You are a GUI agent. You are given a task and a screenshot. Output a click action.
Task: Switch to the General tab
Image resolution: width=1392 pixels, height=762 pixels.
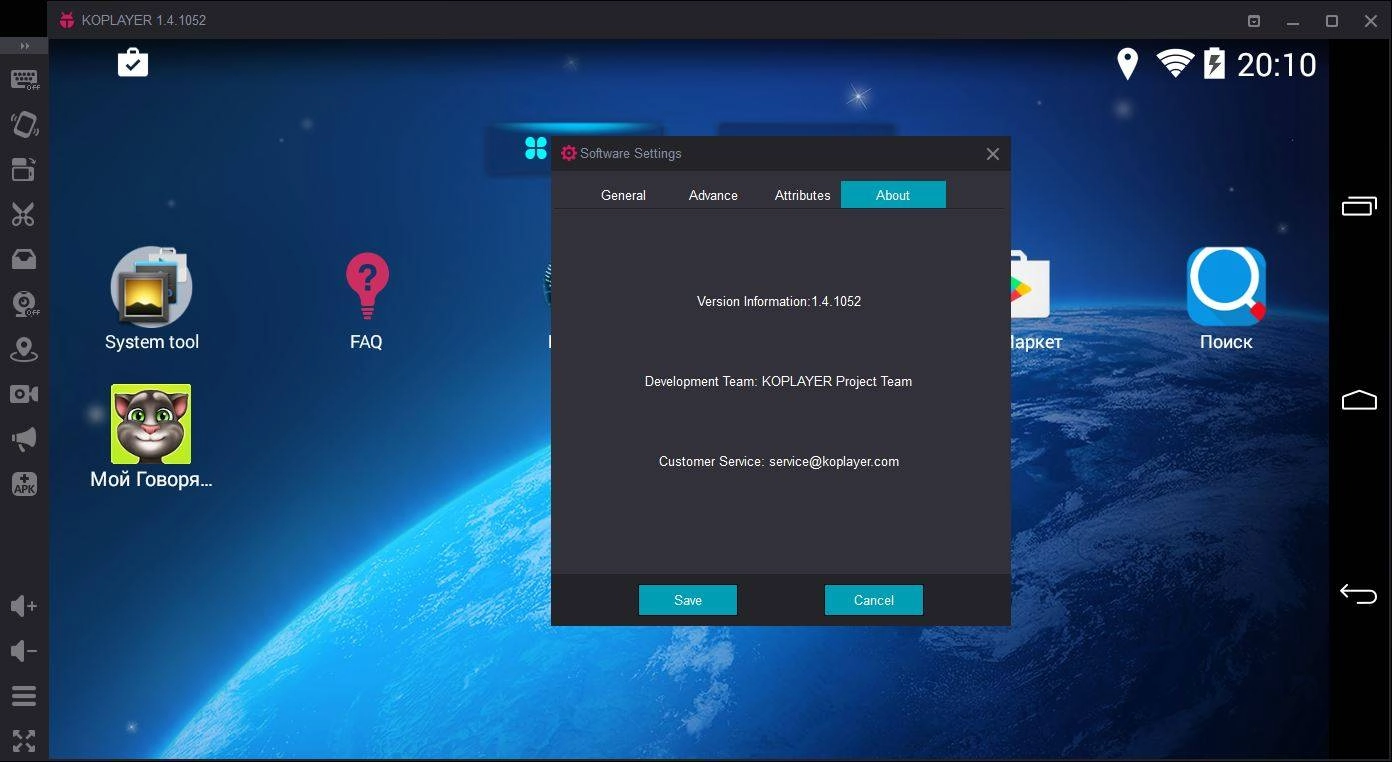(623, 195)
